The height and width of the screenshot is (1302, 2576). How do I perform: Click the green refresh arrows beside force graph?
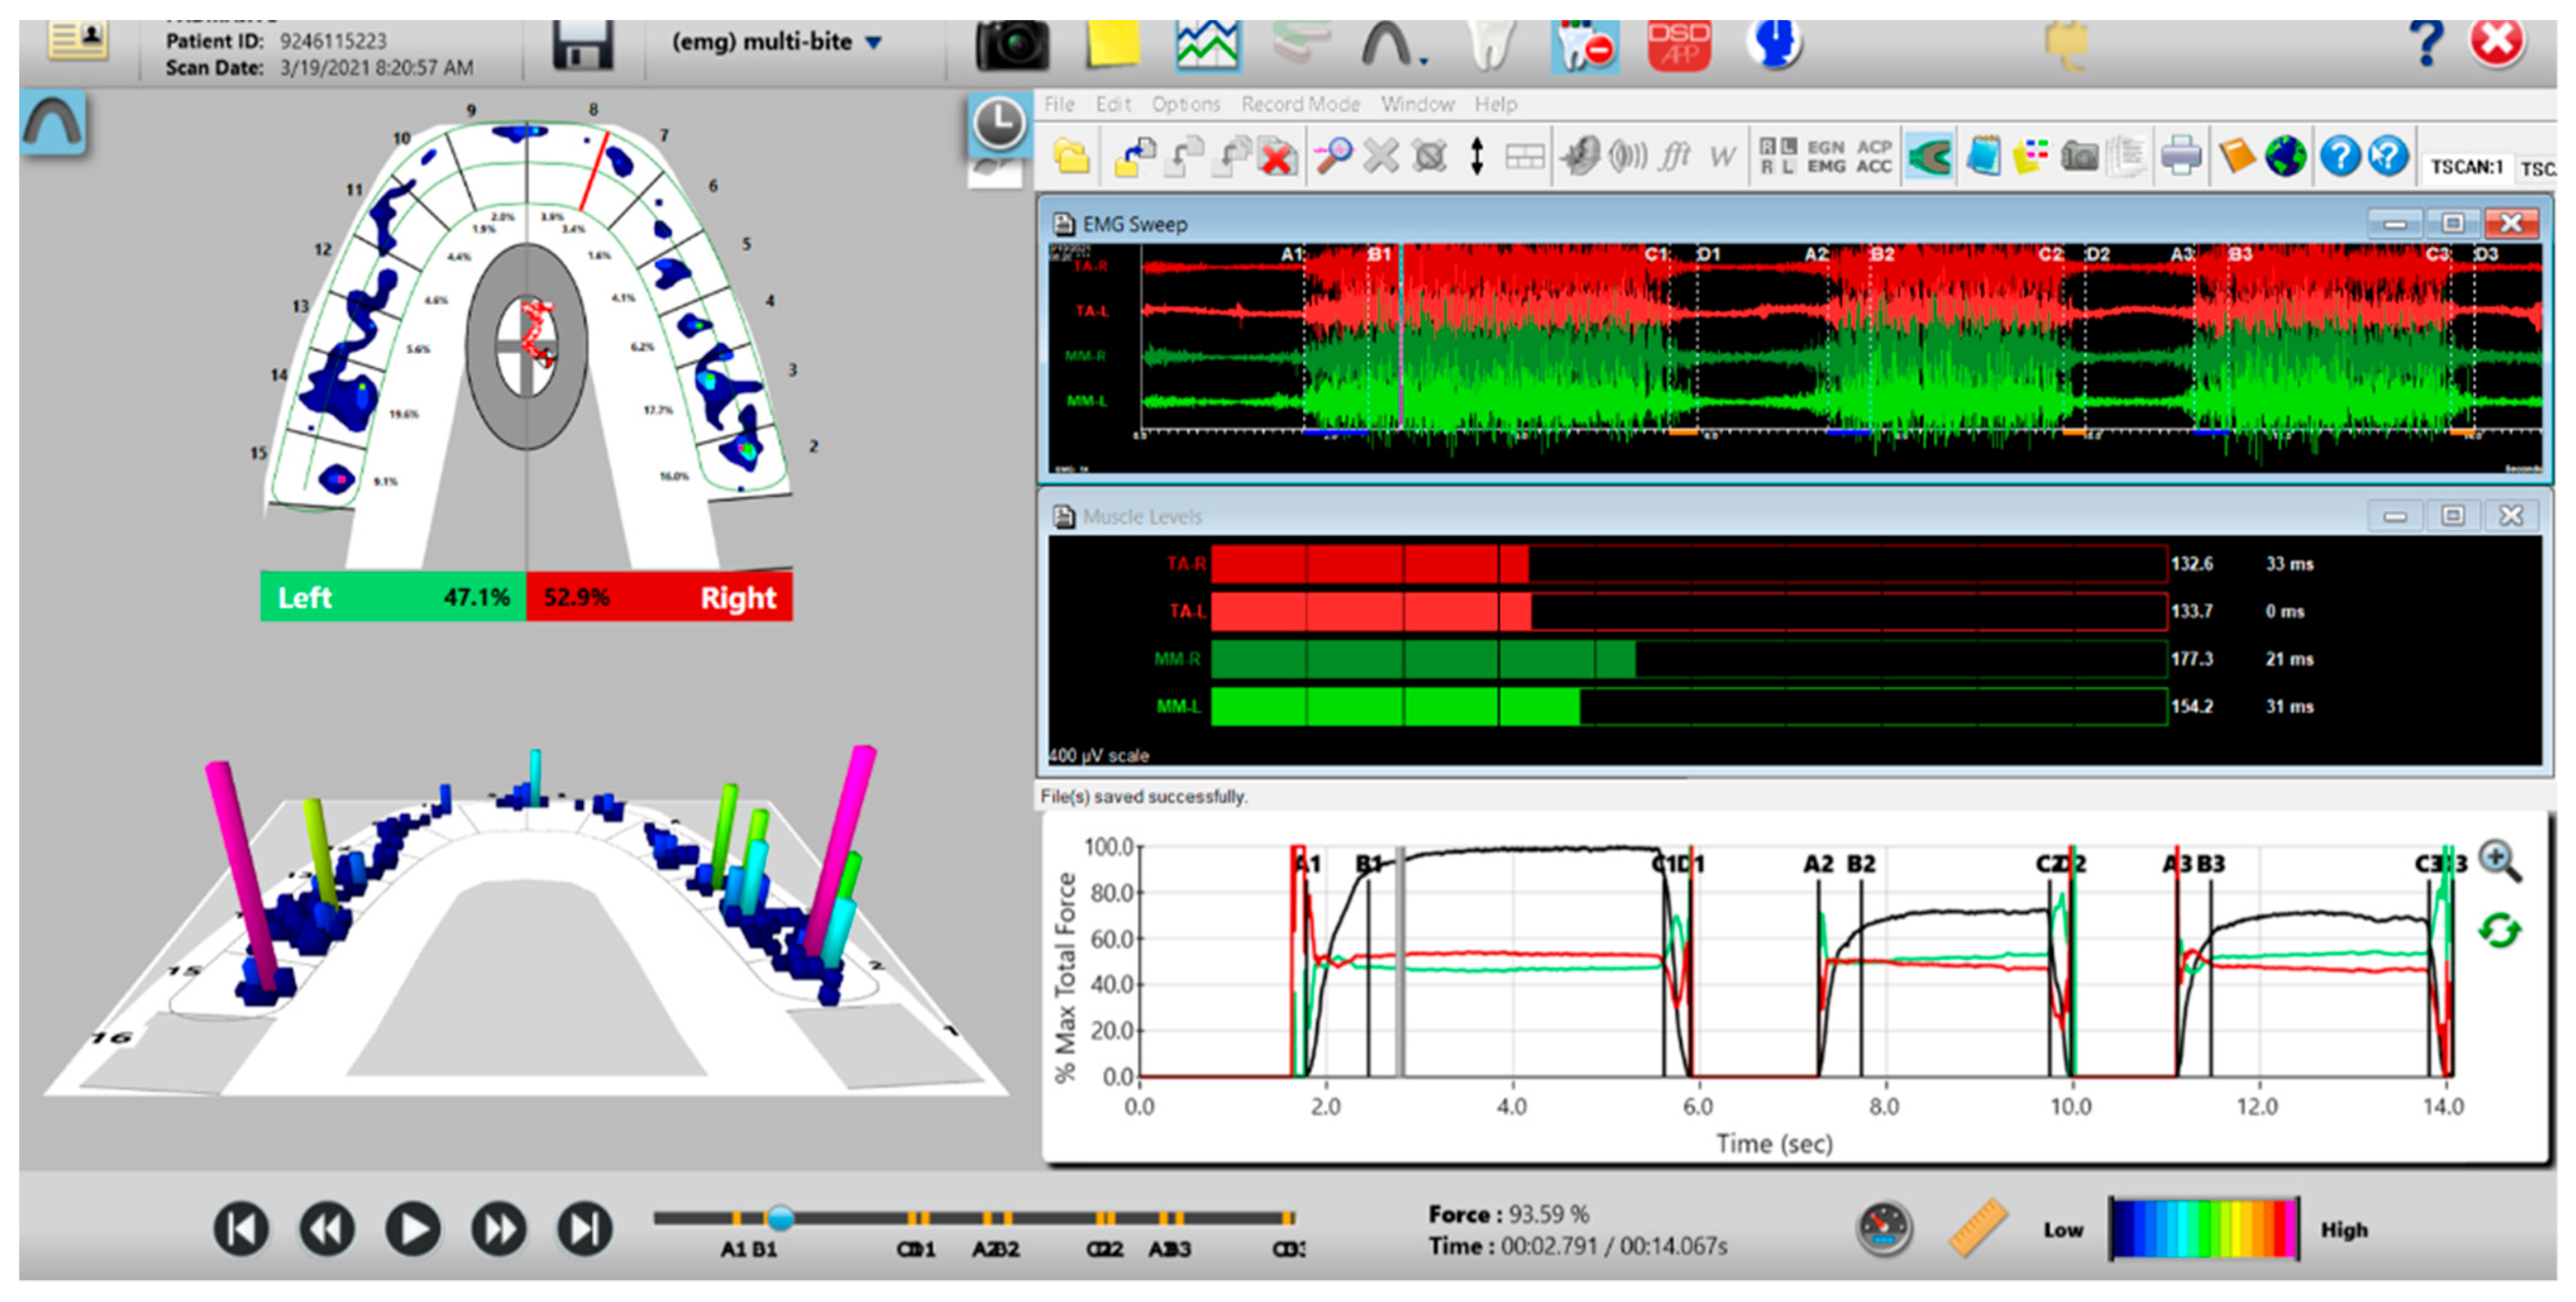point(2499,931)
